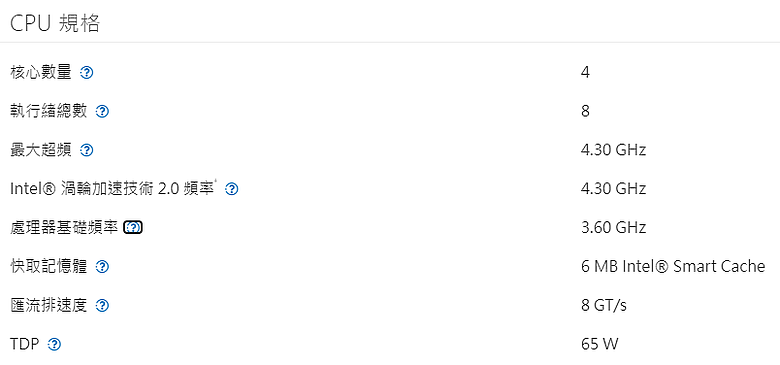This screenshot has width=780, height=365.
Task: Show info tooltip for 快取記憶體
Action: coord(102,267)
